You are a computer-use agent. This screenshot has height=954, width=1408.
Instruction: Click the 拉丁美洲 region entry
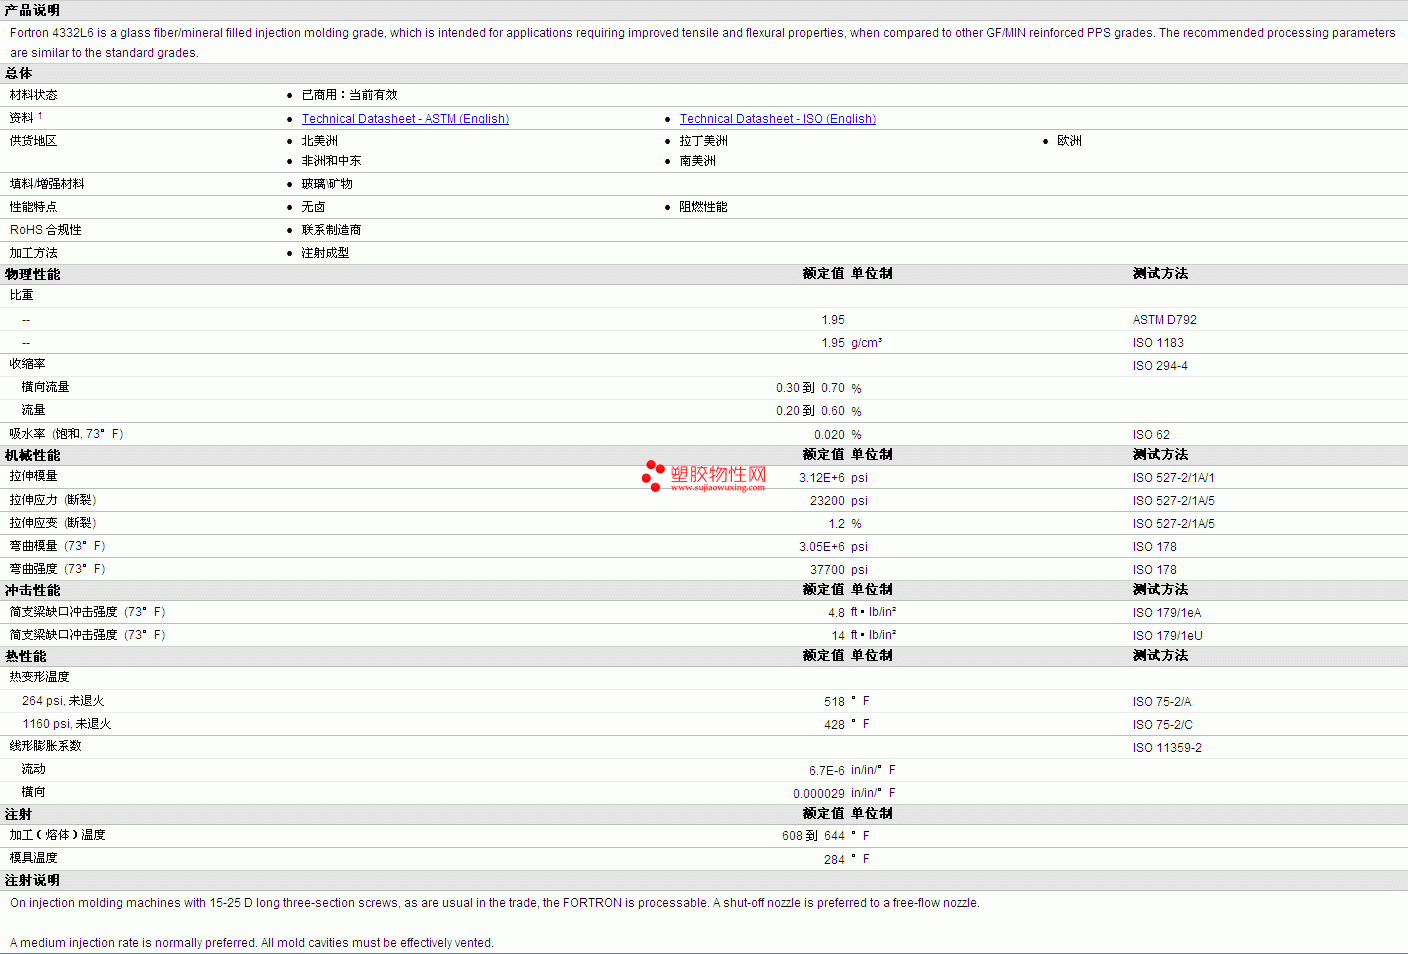click(x=704, y=141)
